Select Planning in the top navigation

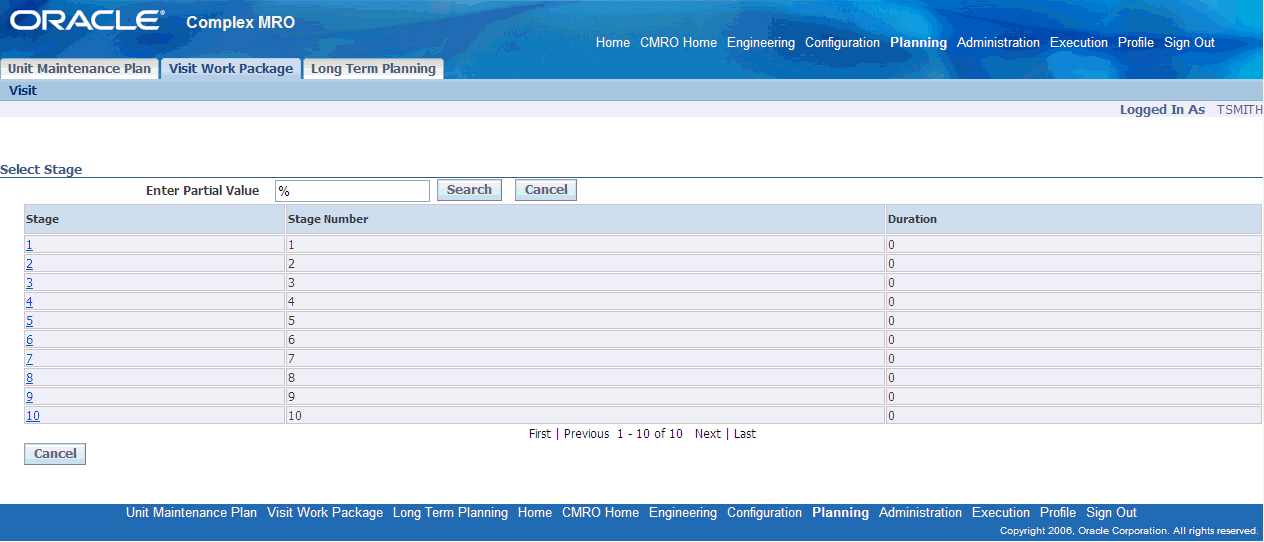tap(918, 43)
